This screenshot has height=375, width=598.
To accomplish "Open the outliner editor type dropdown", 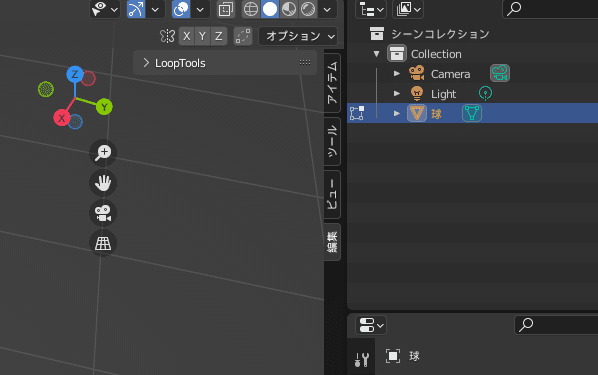I will (371, 9).
